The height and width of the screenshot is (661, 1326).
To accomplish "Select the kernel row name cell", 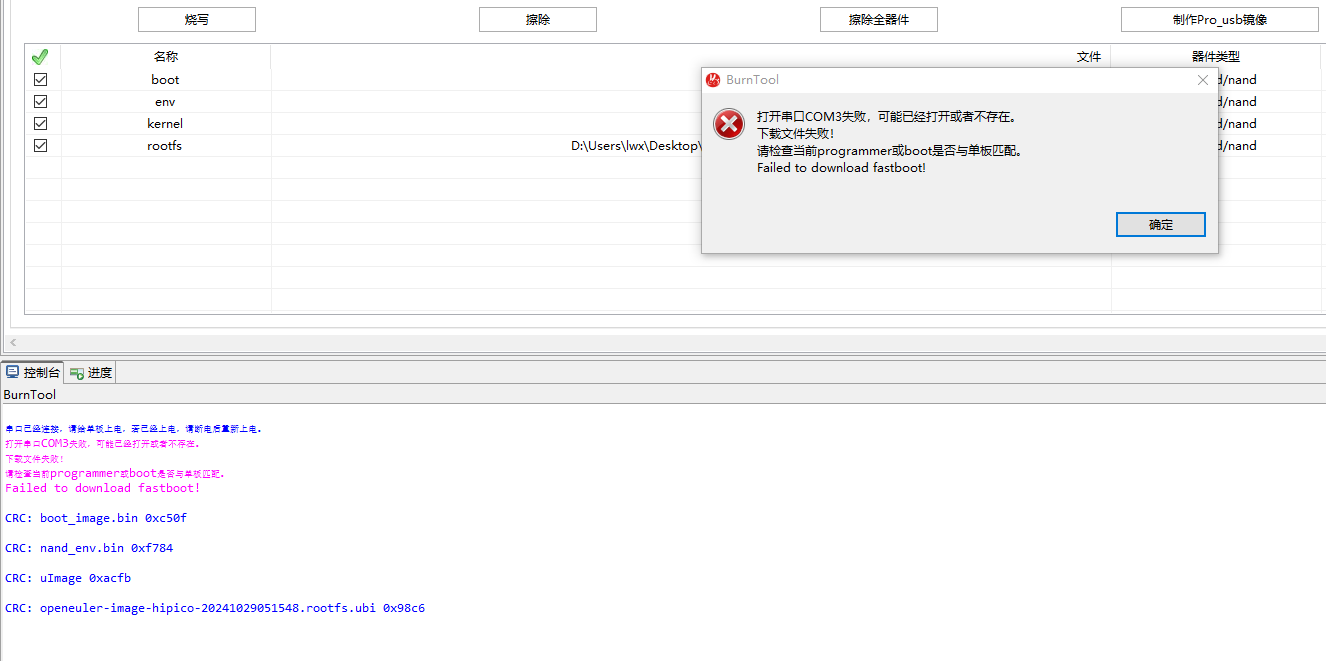I will (x=165, y=124).
